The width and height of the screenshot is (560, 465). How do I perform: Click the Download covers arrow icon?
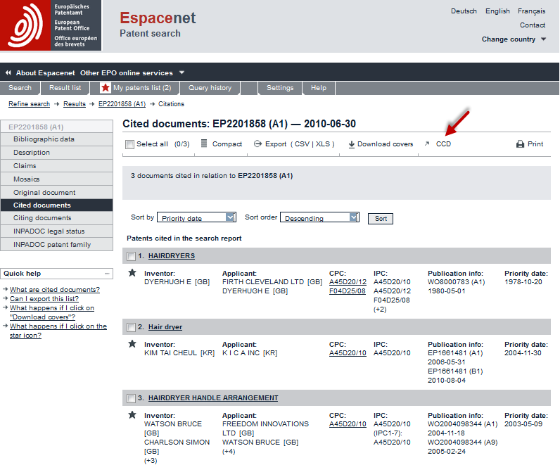351,144
